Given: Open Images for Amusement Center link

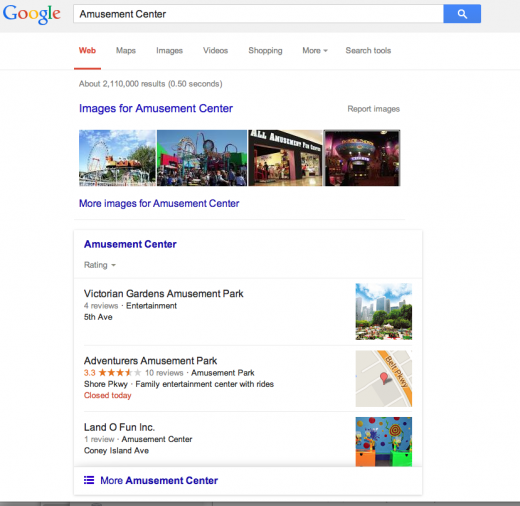Looking at the screenshot, I should click(x=156, y=108).
